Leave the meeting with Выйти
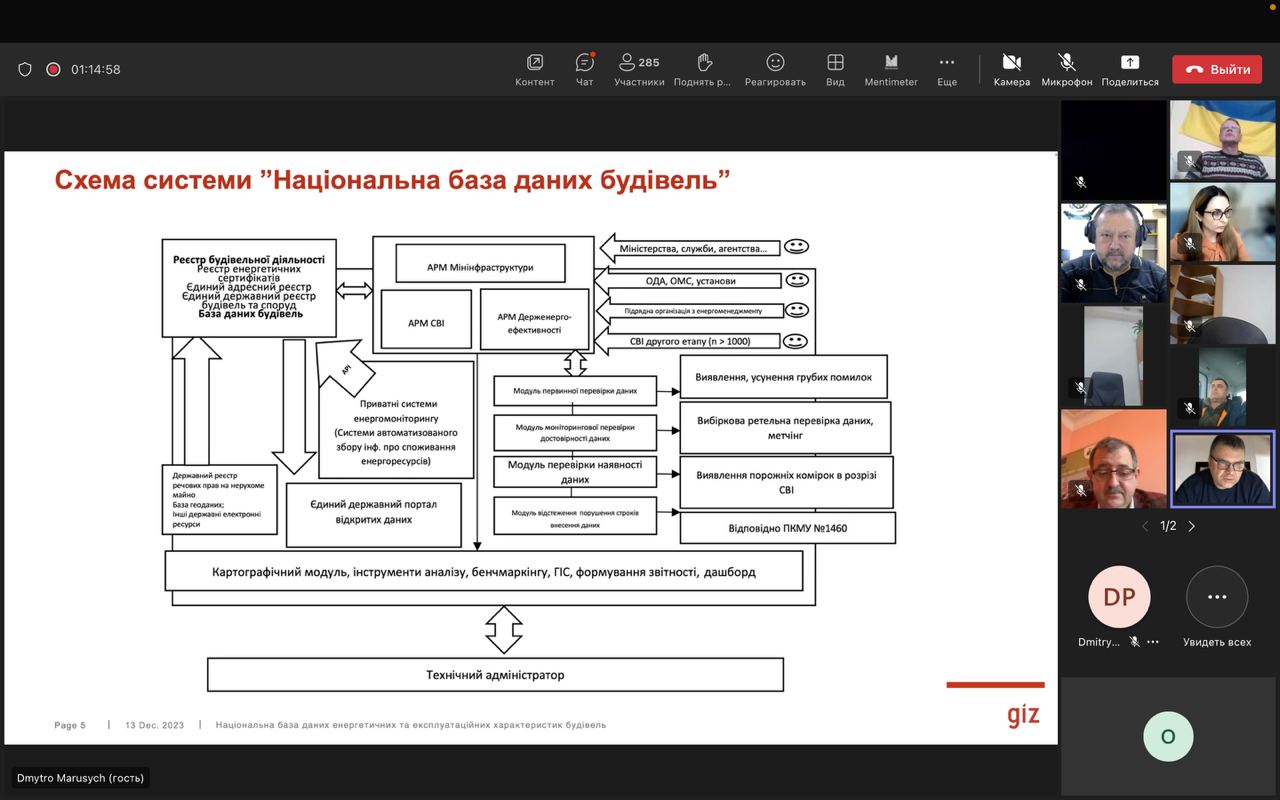 tap(1217, 69)
